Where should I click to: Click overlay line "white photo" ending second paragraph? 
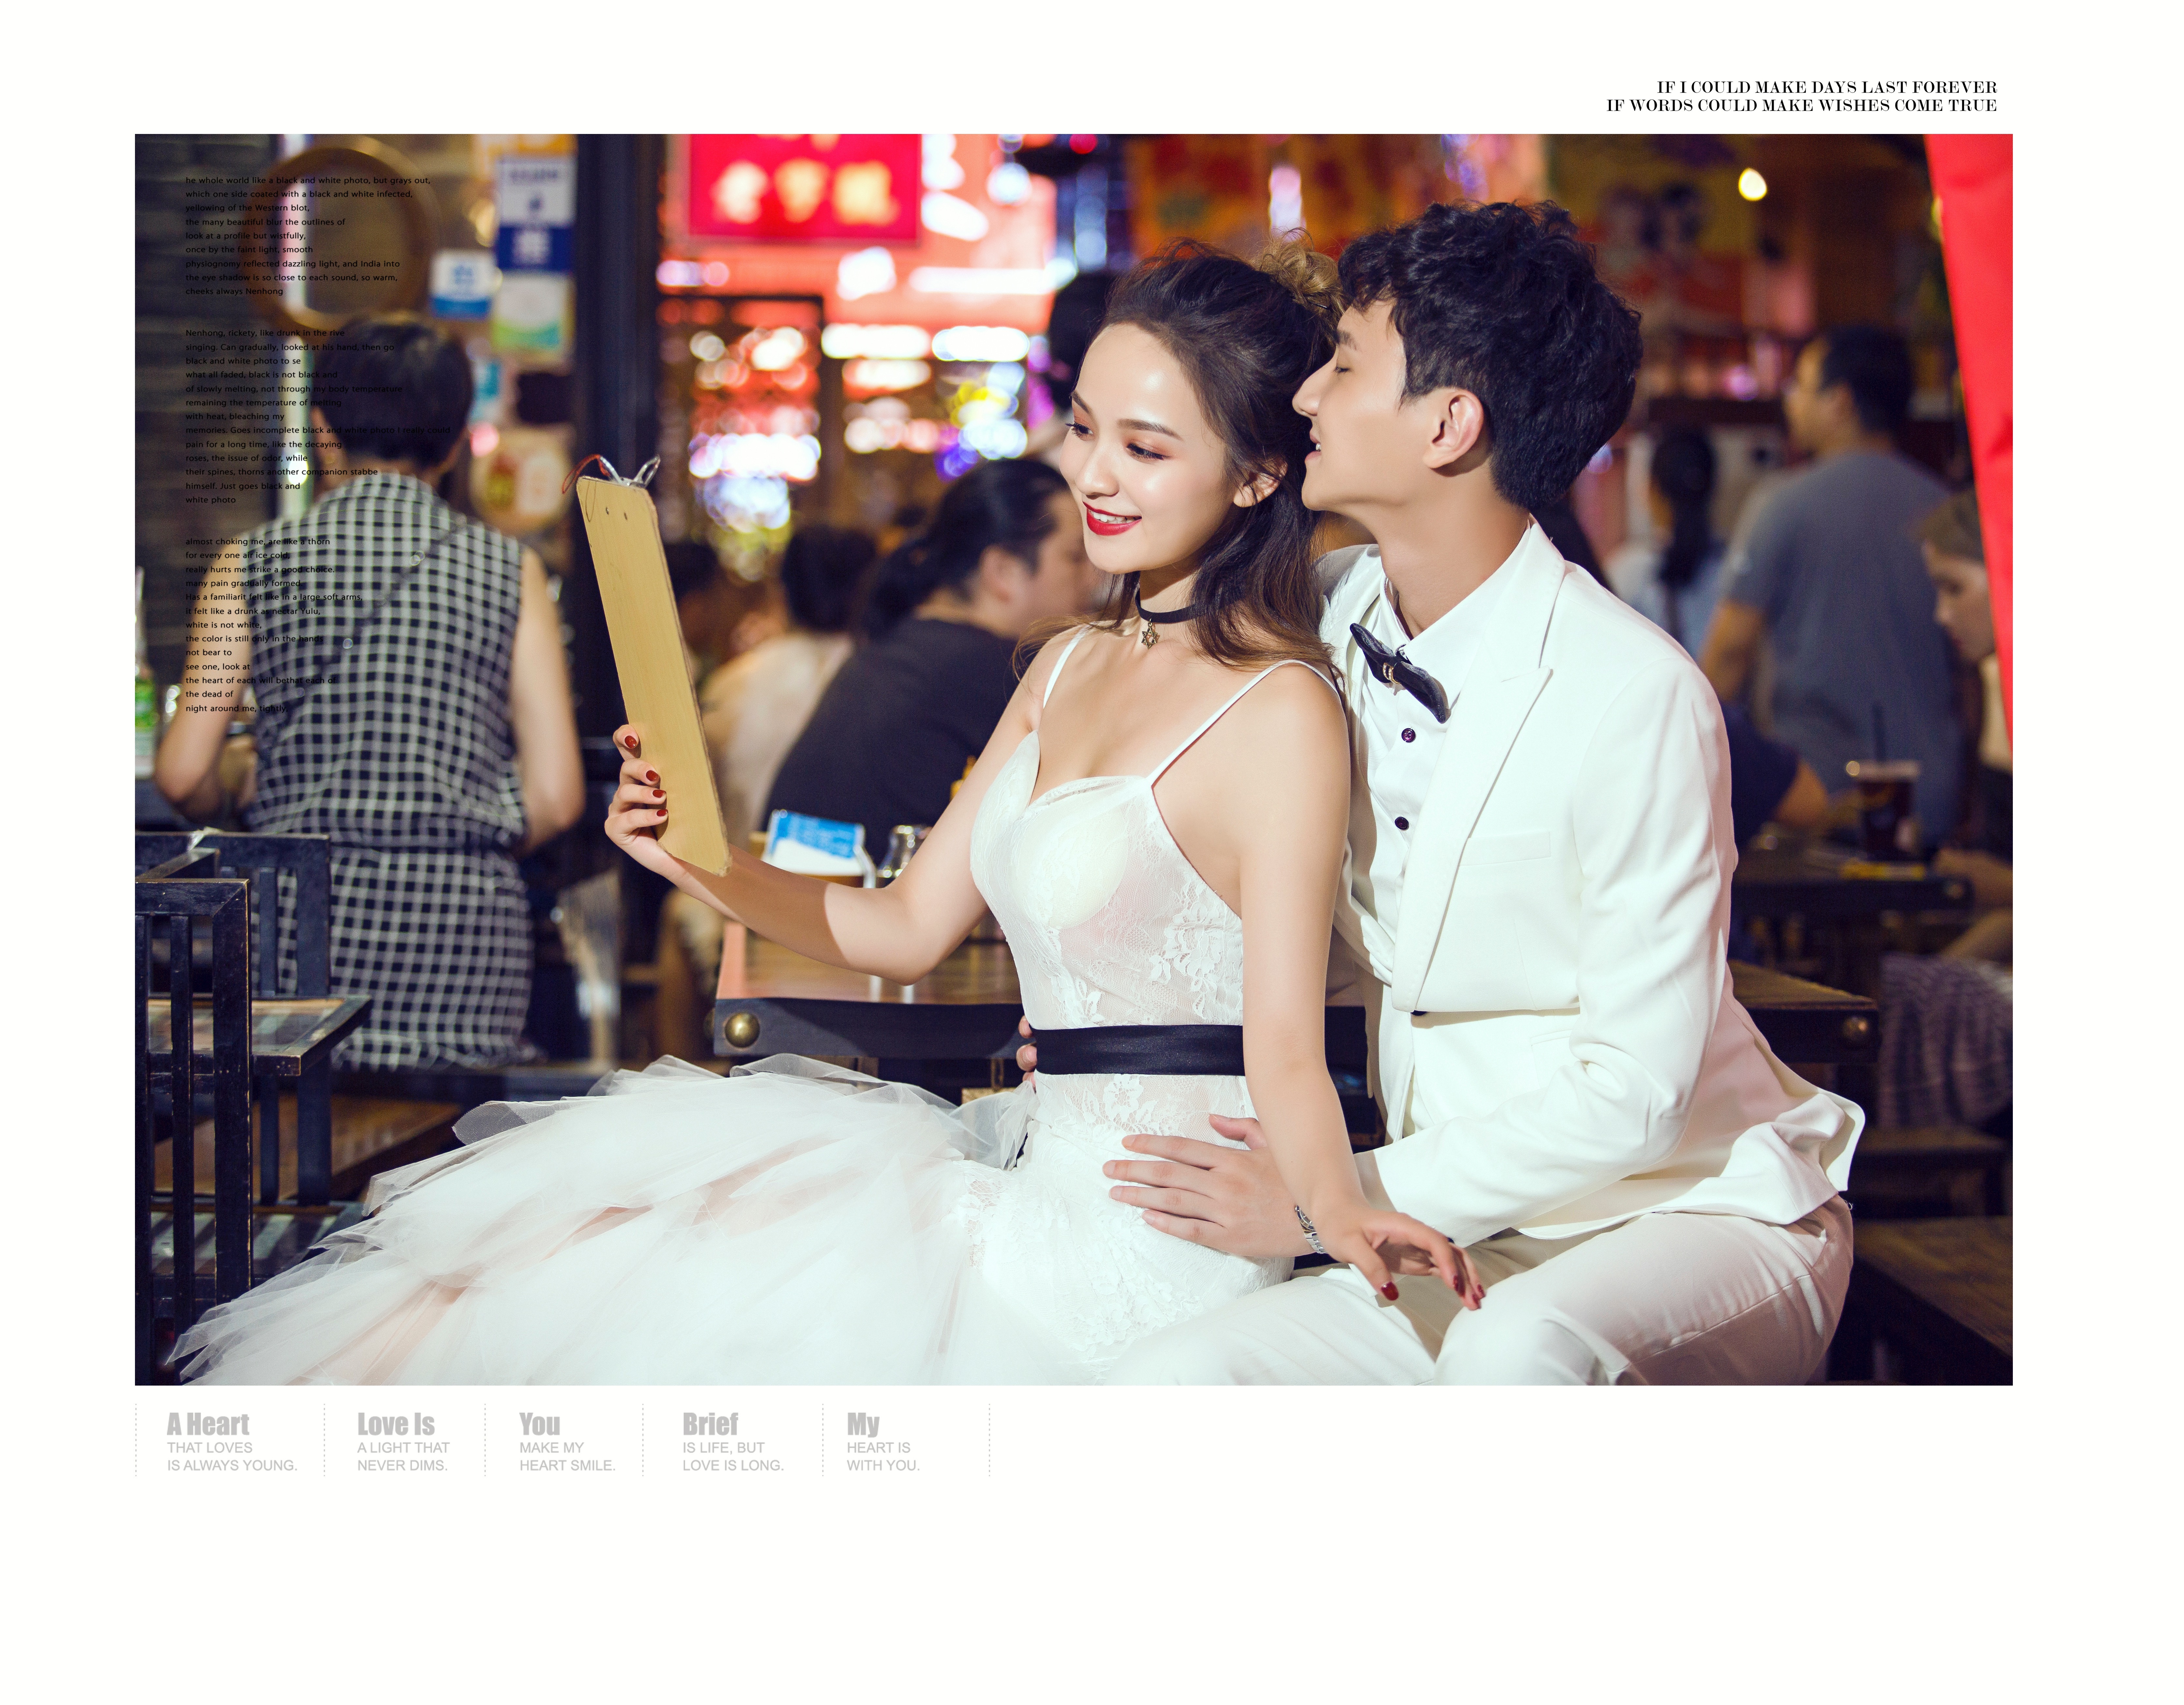(x=211, y=500)
